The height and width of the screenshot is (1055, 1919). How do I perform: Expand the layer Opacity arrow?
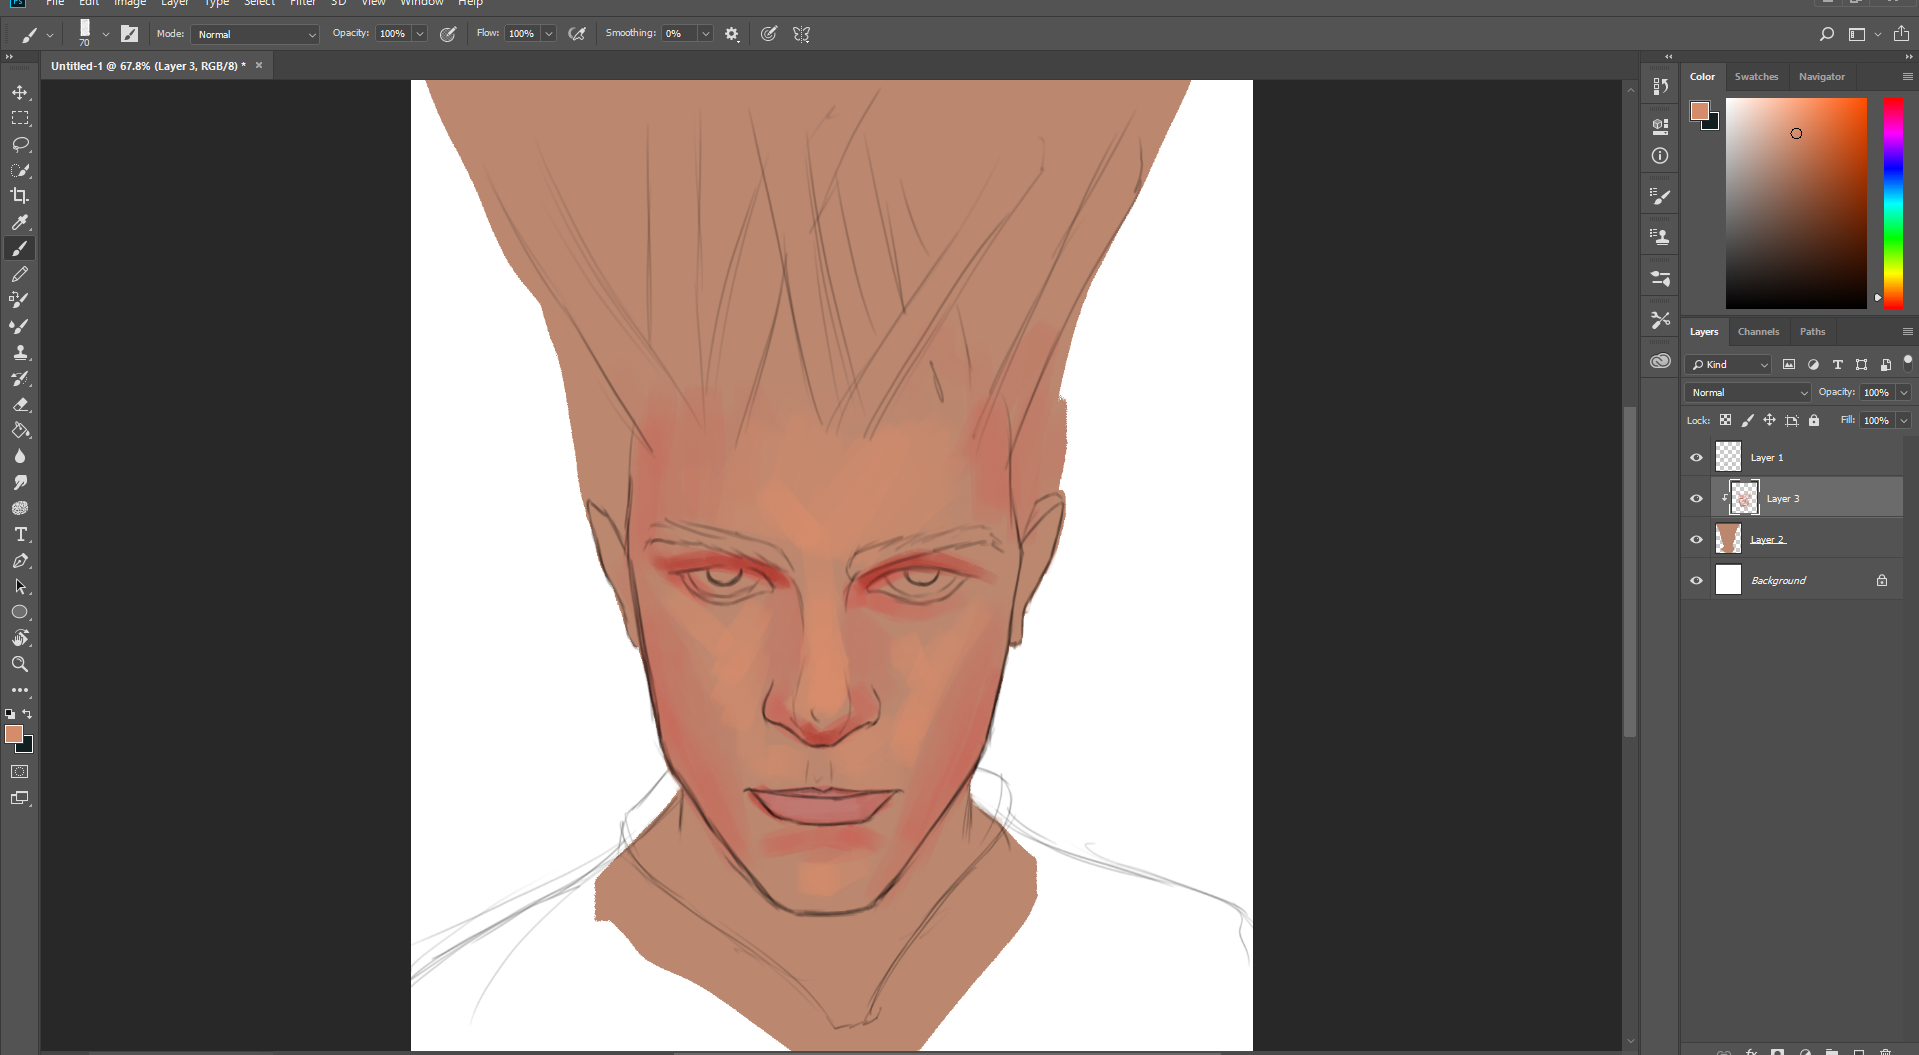(x=1904, y=393)
